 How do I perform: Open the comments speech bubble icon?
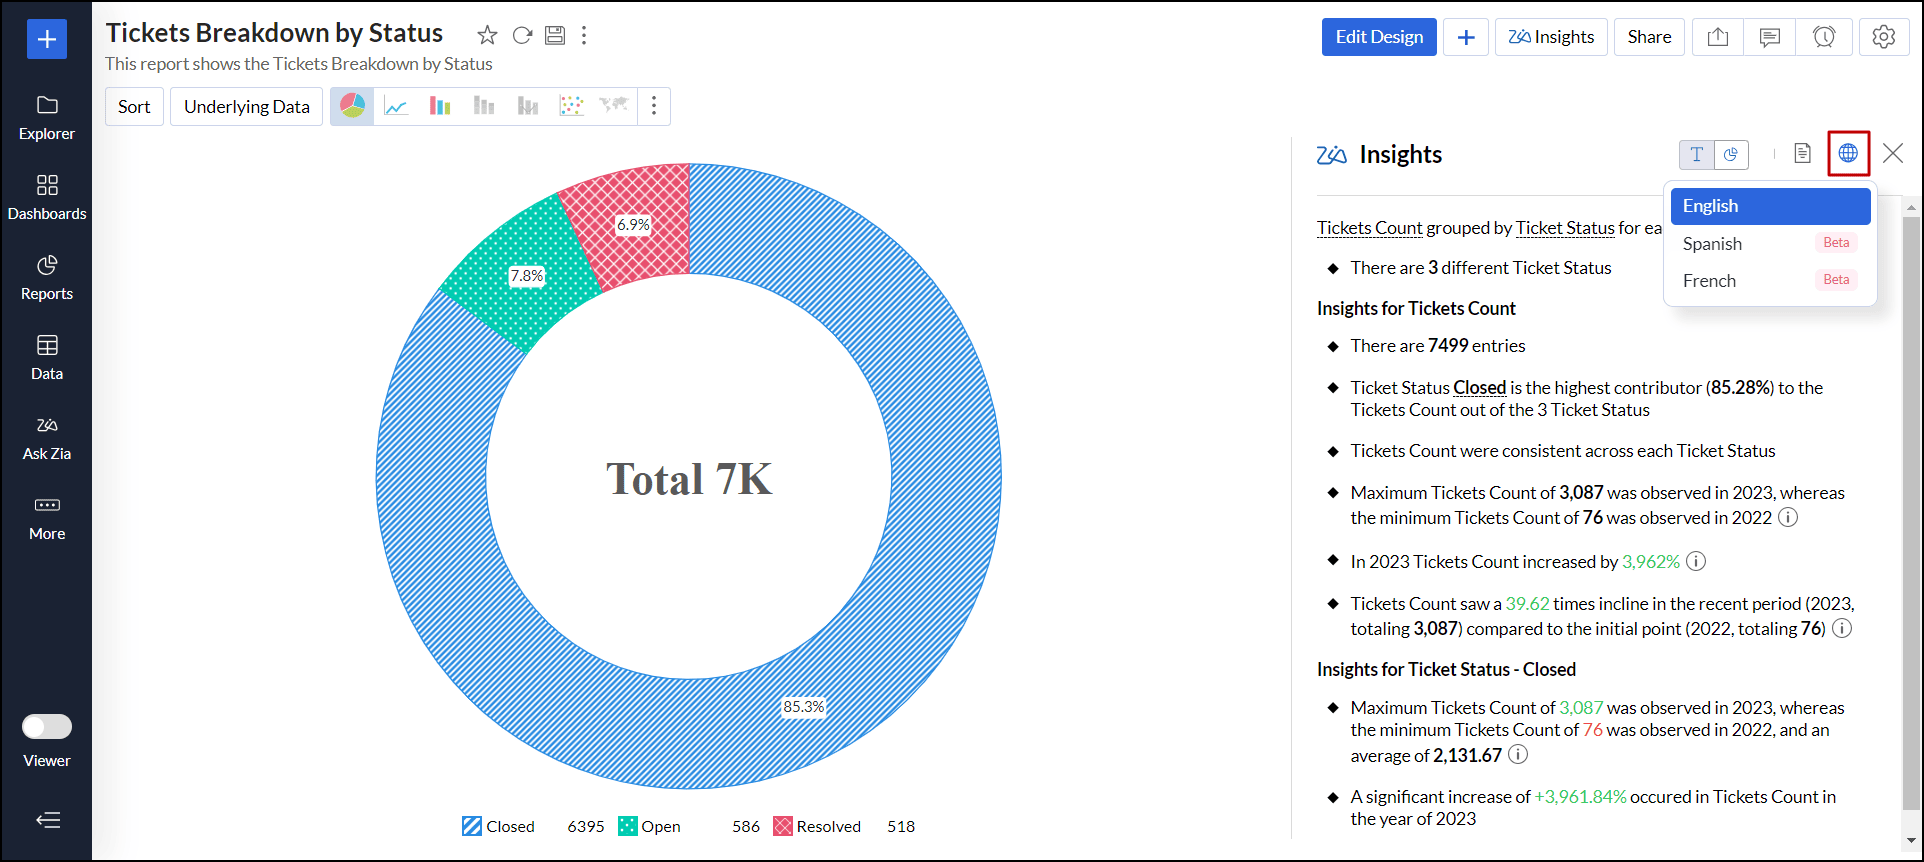(x=1769, y=37)
